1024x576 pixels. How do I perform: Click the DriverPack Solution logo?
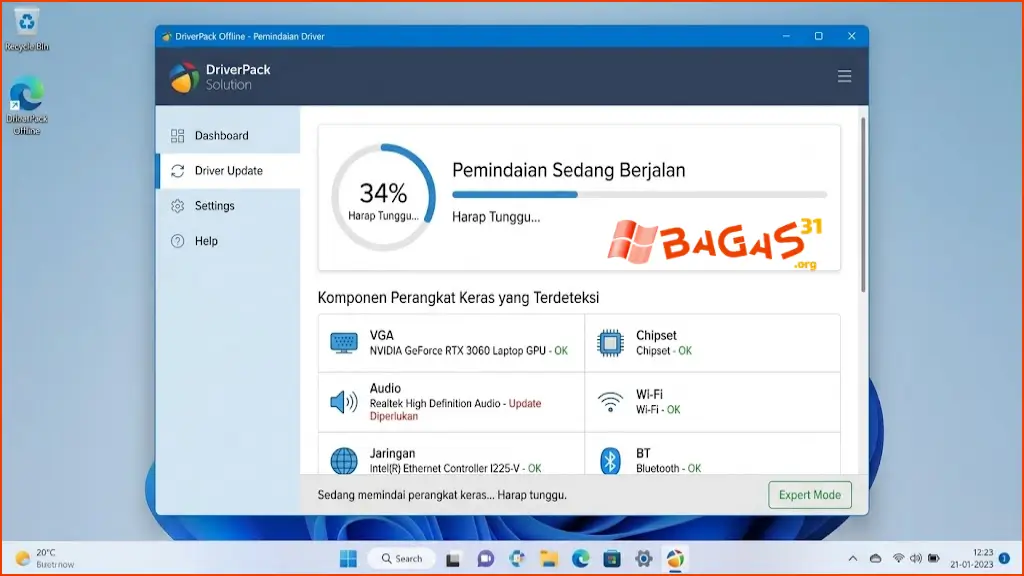(x=220, y=77)
